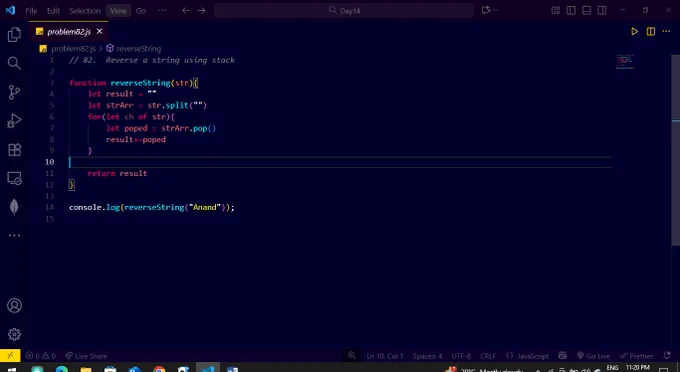Open the Explorer view in activity bar
The width and height of the screenshot is (680, 372).
tap(14, 35)
